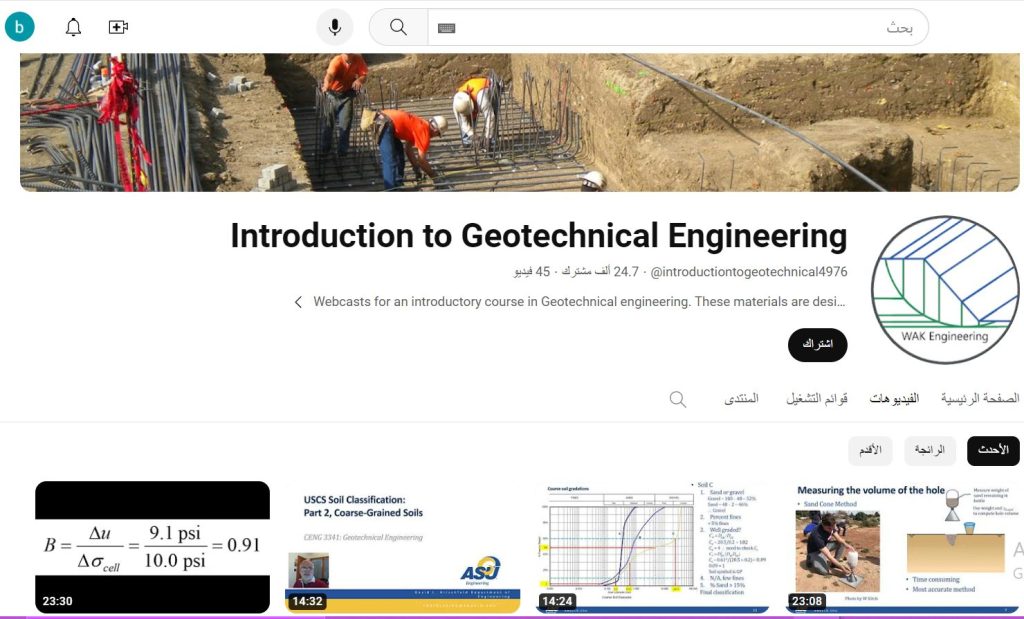Expand the channel description with the chevron

[297, 301]
